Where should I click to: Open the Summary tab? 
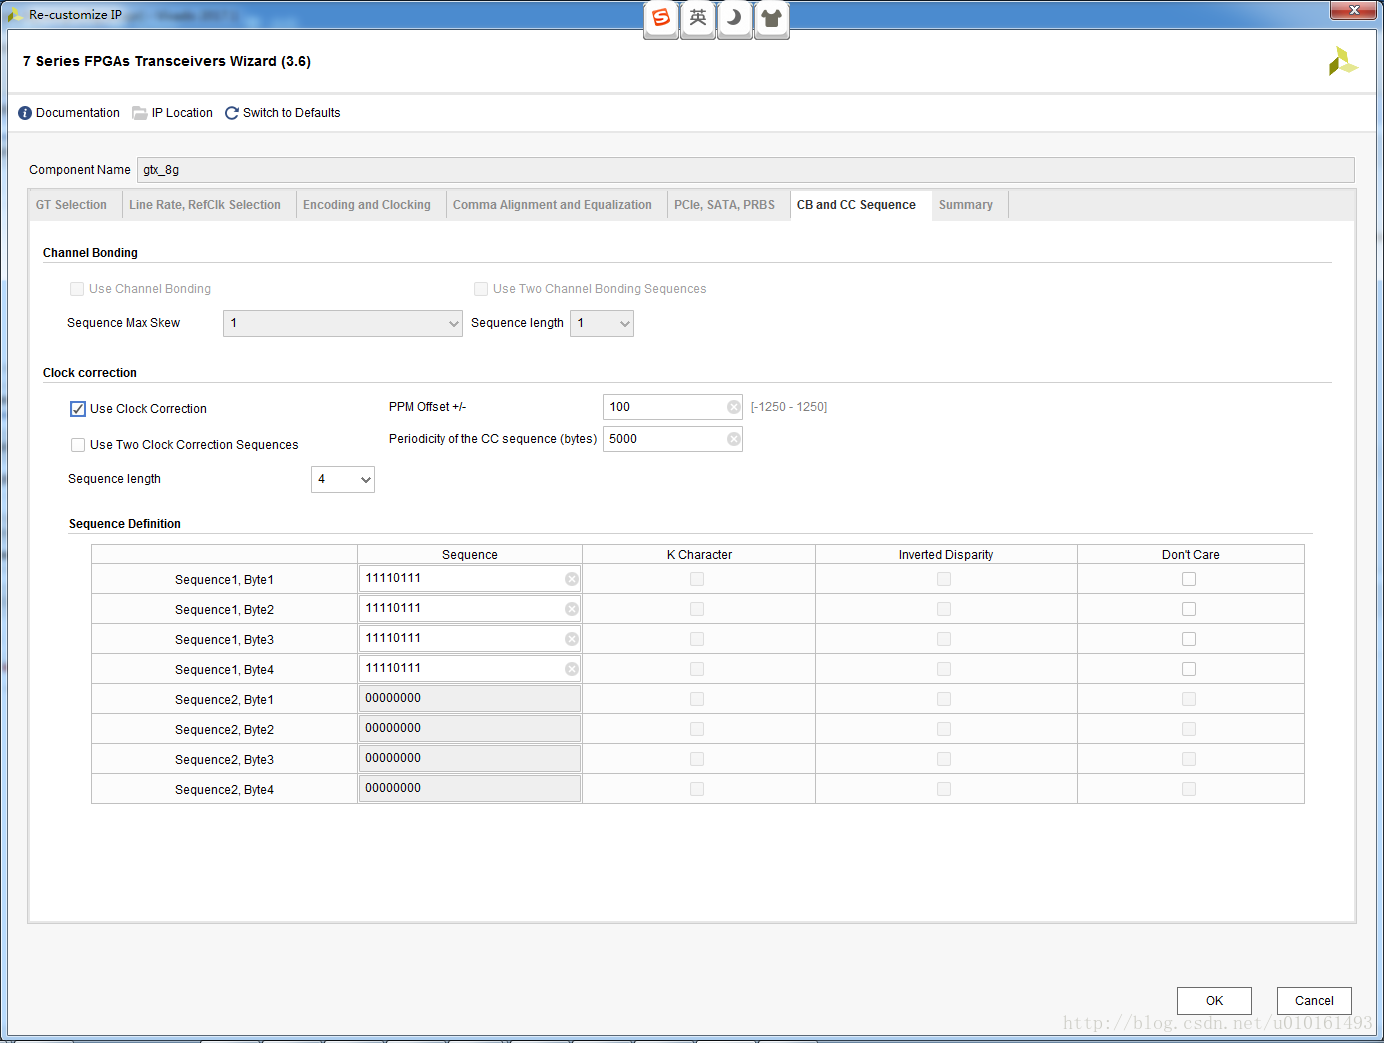966,205
